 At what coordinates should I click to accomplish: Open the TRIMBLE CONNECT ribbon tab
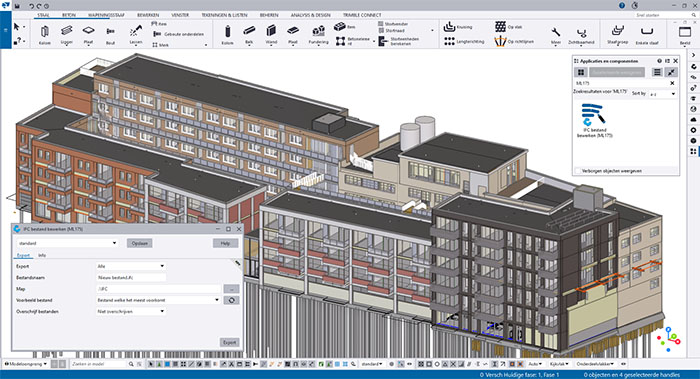pos(362,15)
